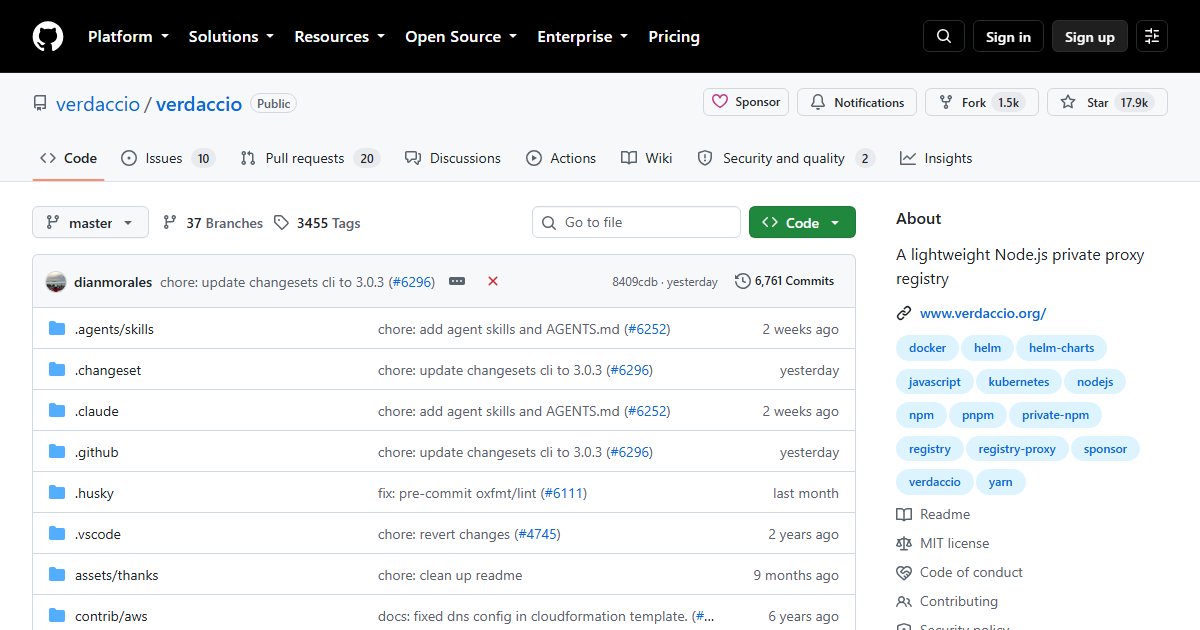Click the javascript topic tag
Screen dimensions: 1200x630
click(x=935, y=382)
